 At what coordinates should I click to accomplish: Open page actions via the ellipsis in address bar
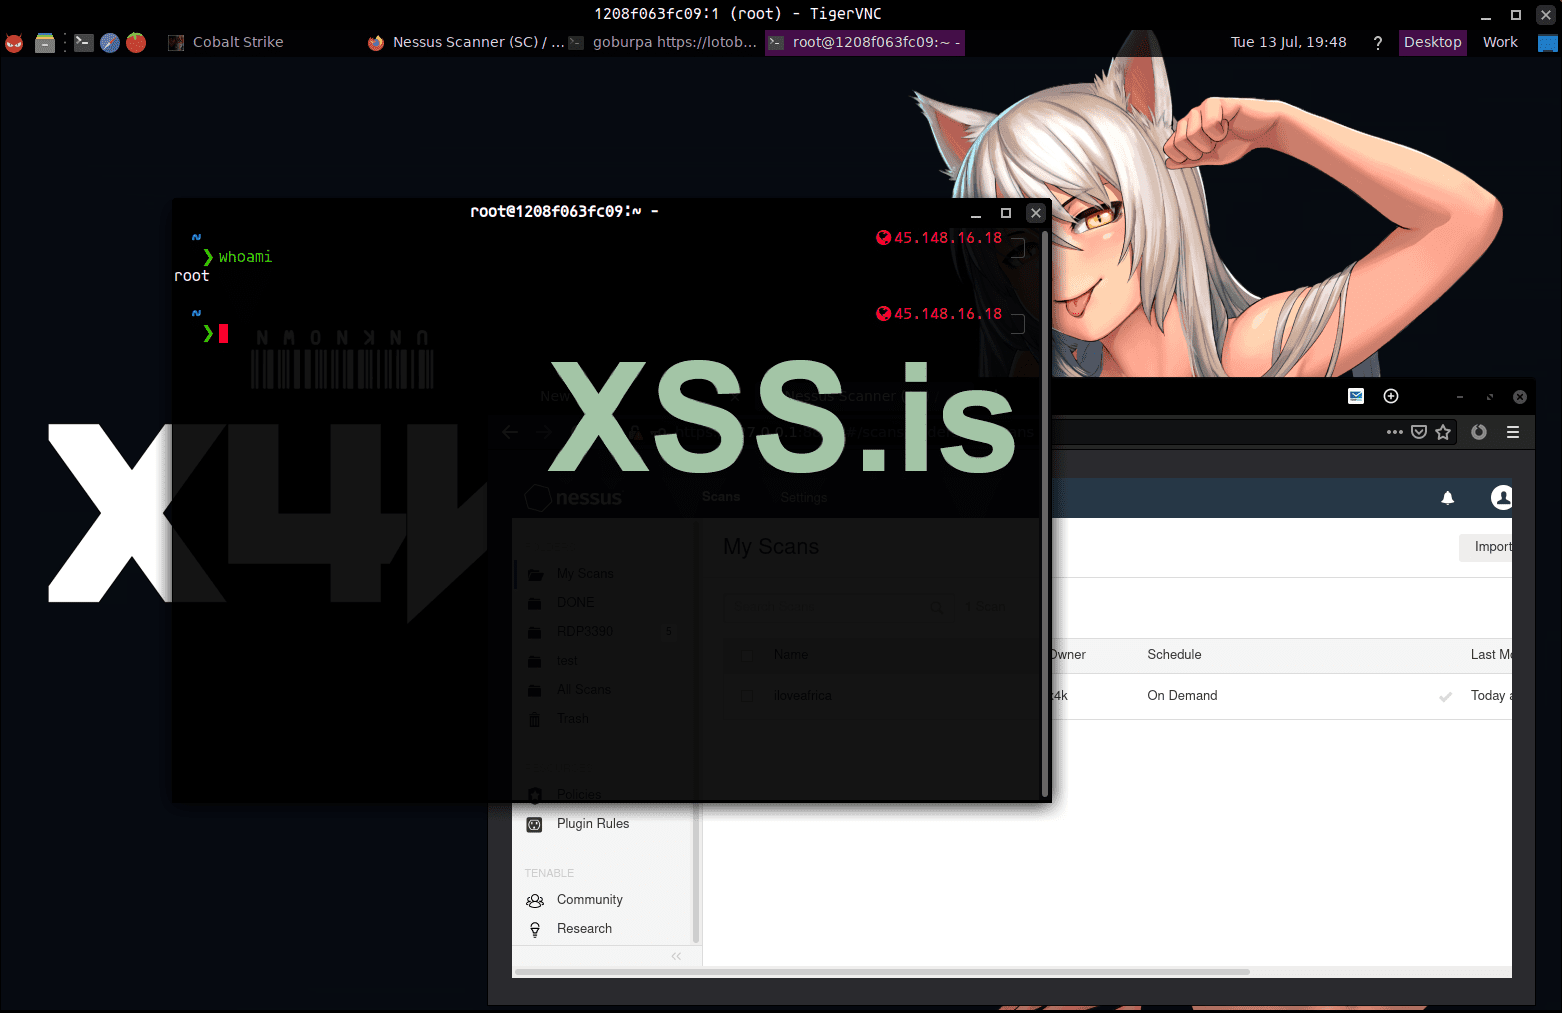[x=1394, y=432]
